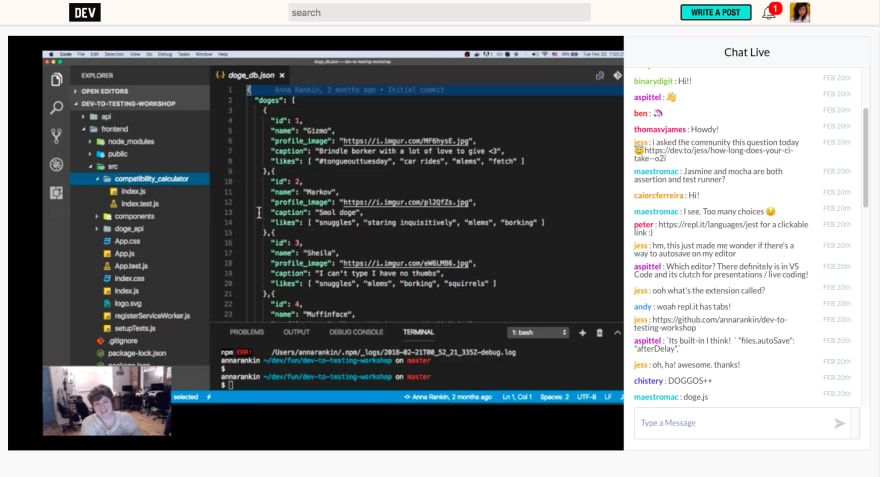Open the Source Control branch icon
Image resolution: width=880 pixels, height=477 pixels.
[x=56, y=136]
